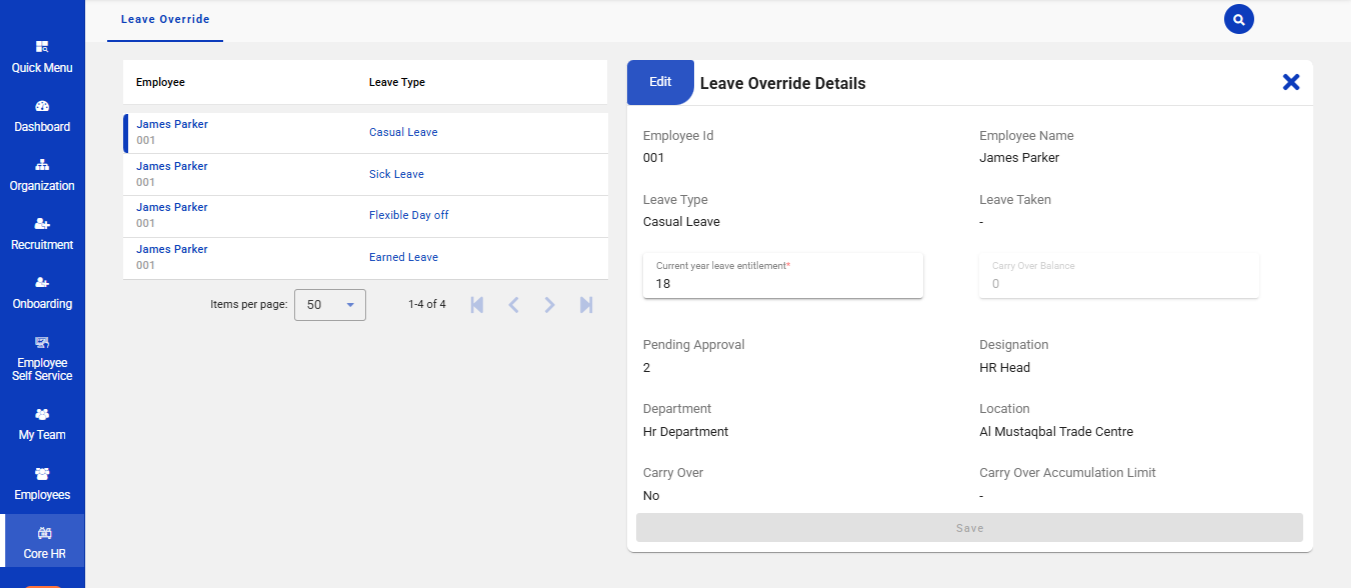1351x588 pixels.
Task: Expand the Items per page dropdown
Action: point(330,305)
